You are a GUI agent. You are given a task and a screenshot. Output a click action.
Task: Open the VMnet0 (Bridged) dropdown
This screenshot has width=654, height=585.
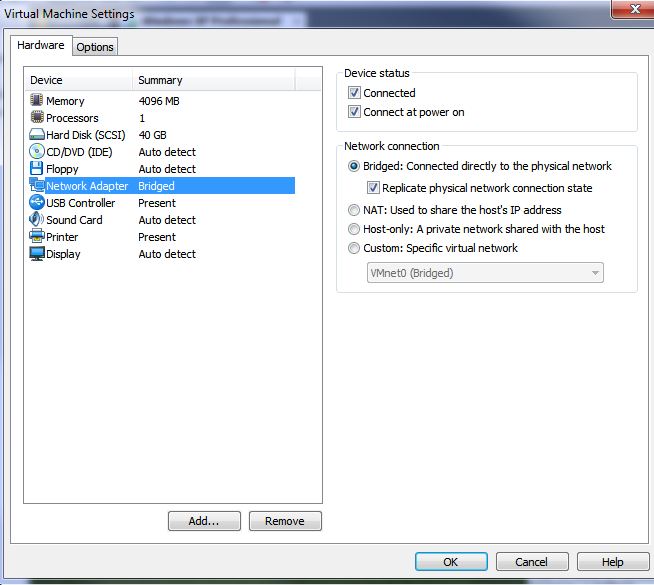[x=485, y=273]
